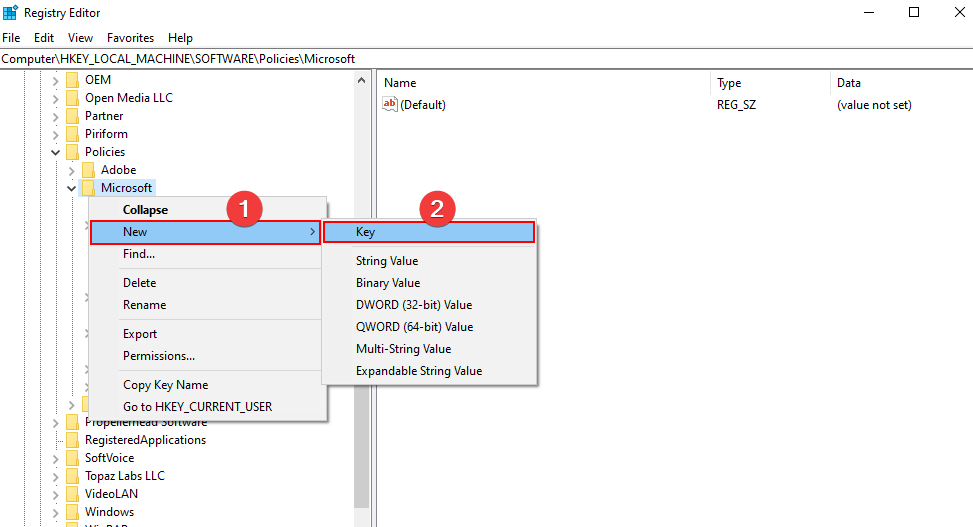The height and width of the screenshot is (527, 973).
Task: Choose Copy Key Name entry
Action: coord(165,385)
